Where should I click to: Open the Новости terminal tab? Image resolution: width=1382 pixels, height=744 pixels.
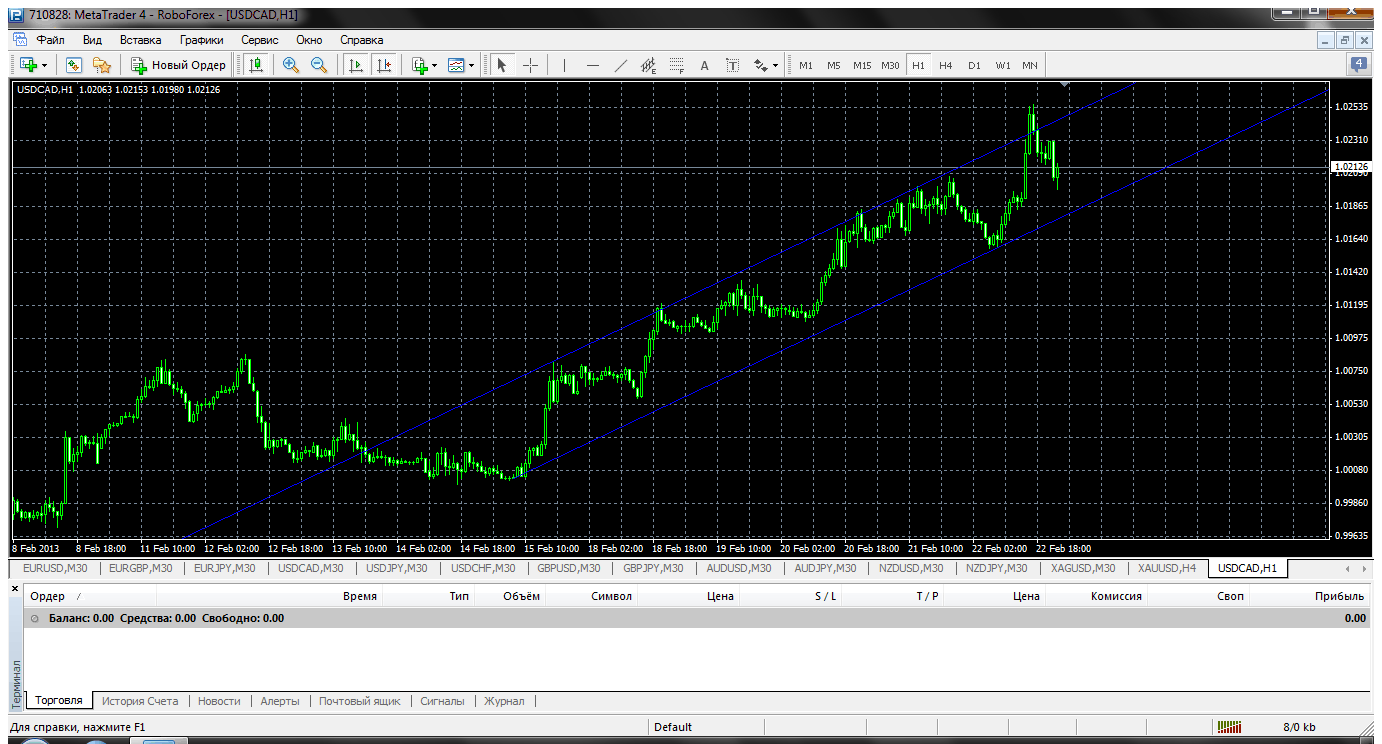219,701
